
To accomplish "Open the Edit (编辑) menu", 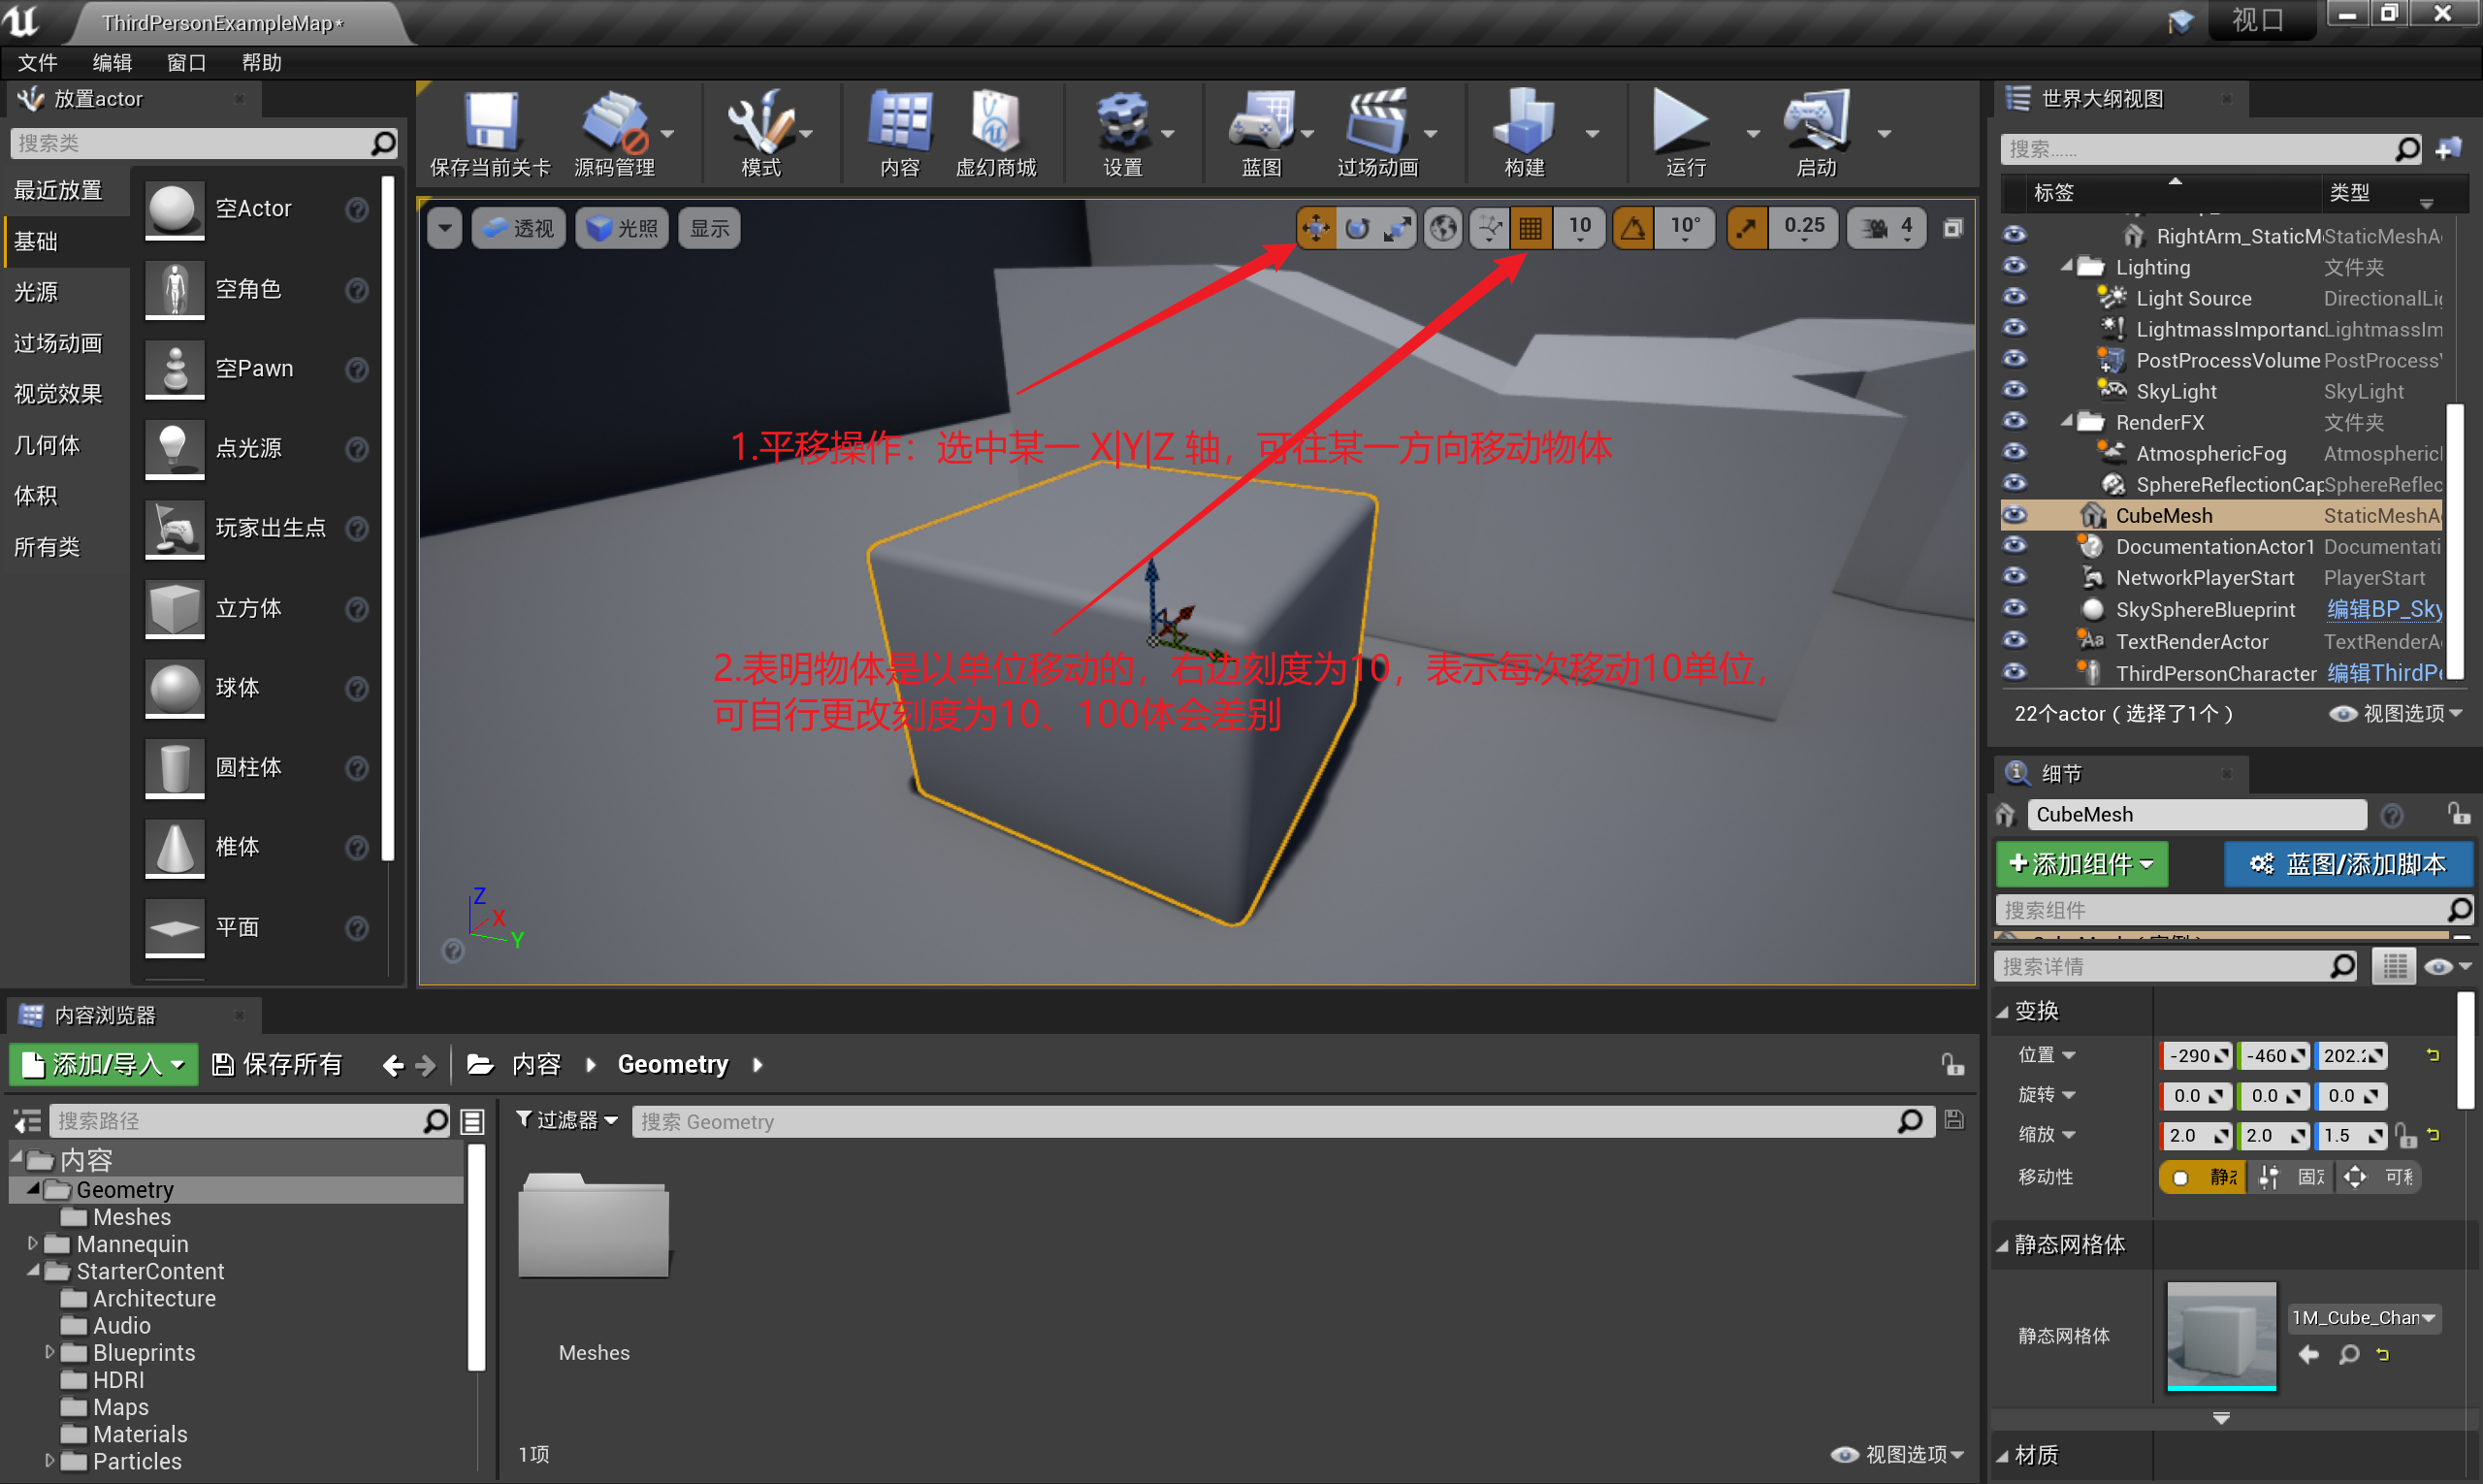I will [112, 63].
